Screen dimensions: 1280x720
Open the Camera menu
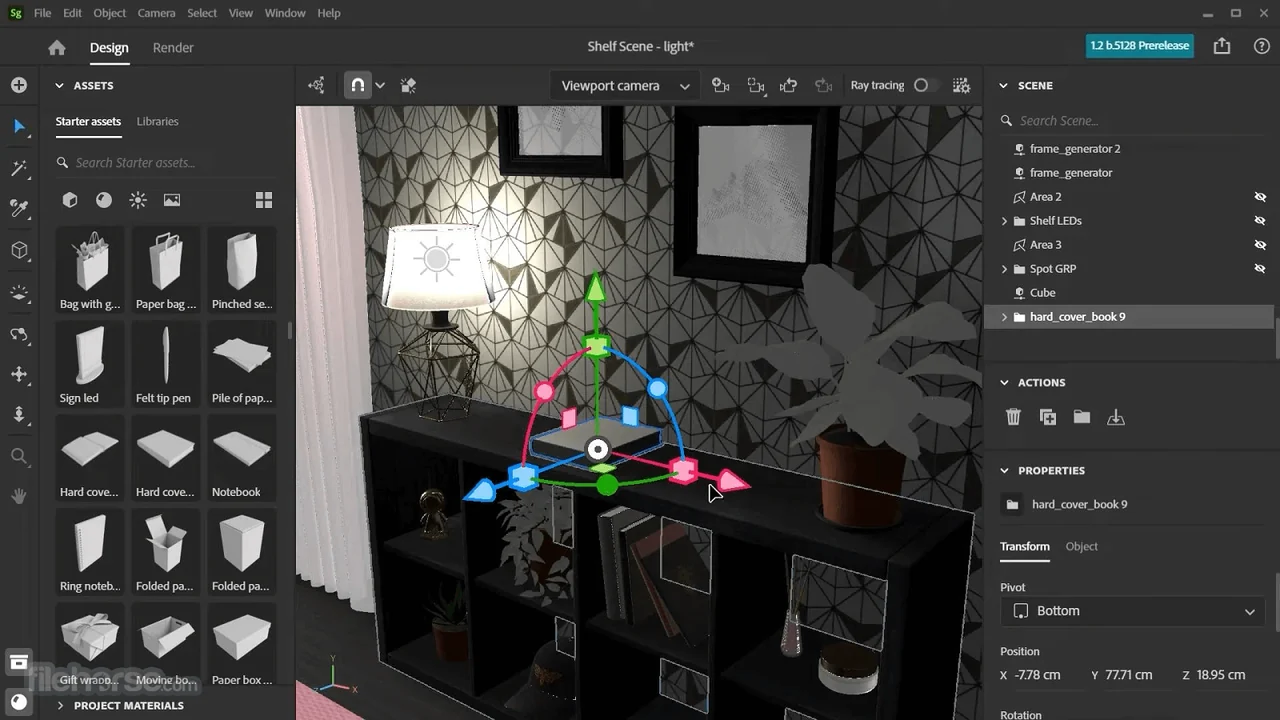(x=156, y=13)
